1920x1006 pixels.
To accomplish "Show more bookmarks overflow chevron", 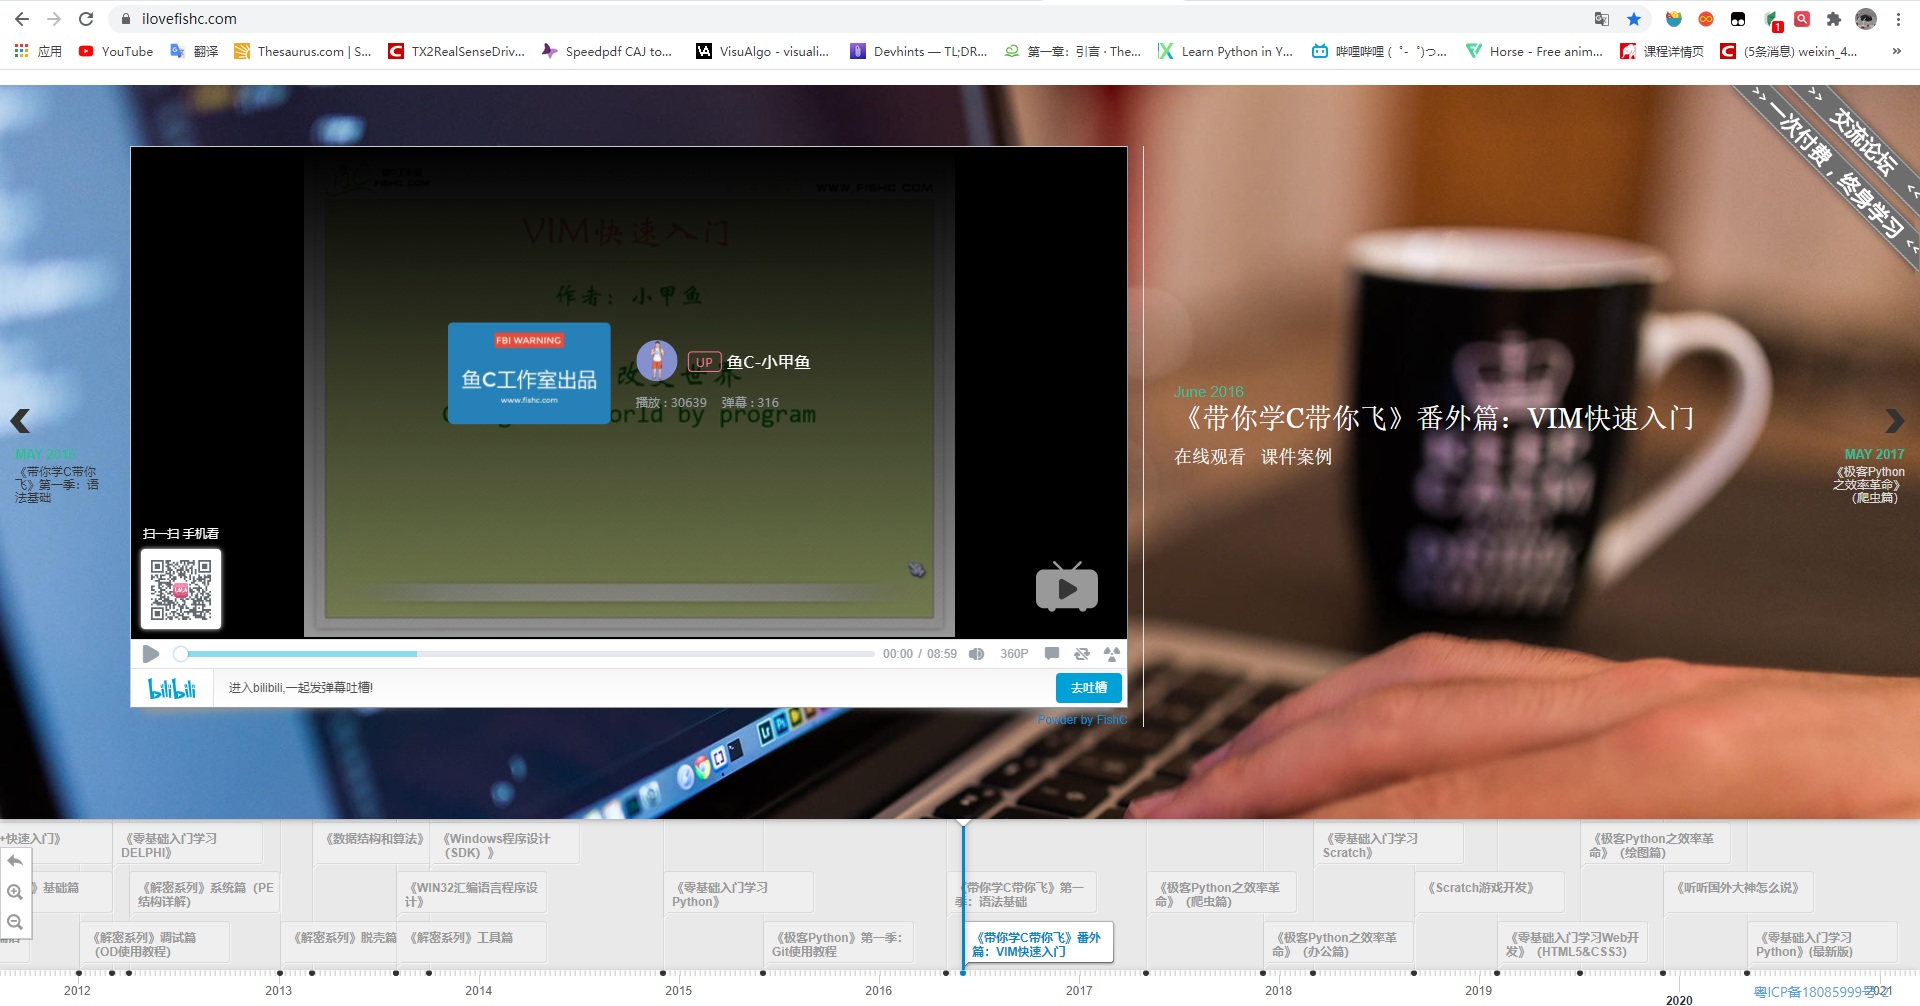I will [x=1896, y=51].
